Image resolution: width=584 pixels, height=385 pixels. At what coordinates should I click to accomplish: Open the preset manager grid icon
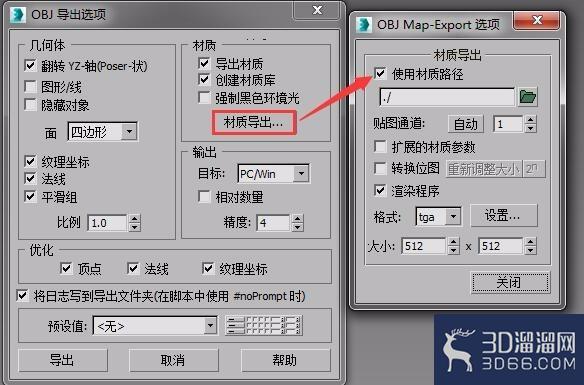click(x=264, y=325)
